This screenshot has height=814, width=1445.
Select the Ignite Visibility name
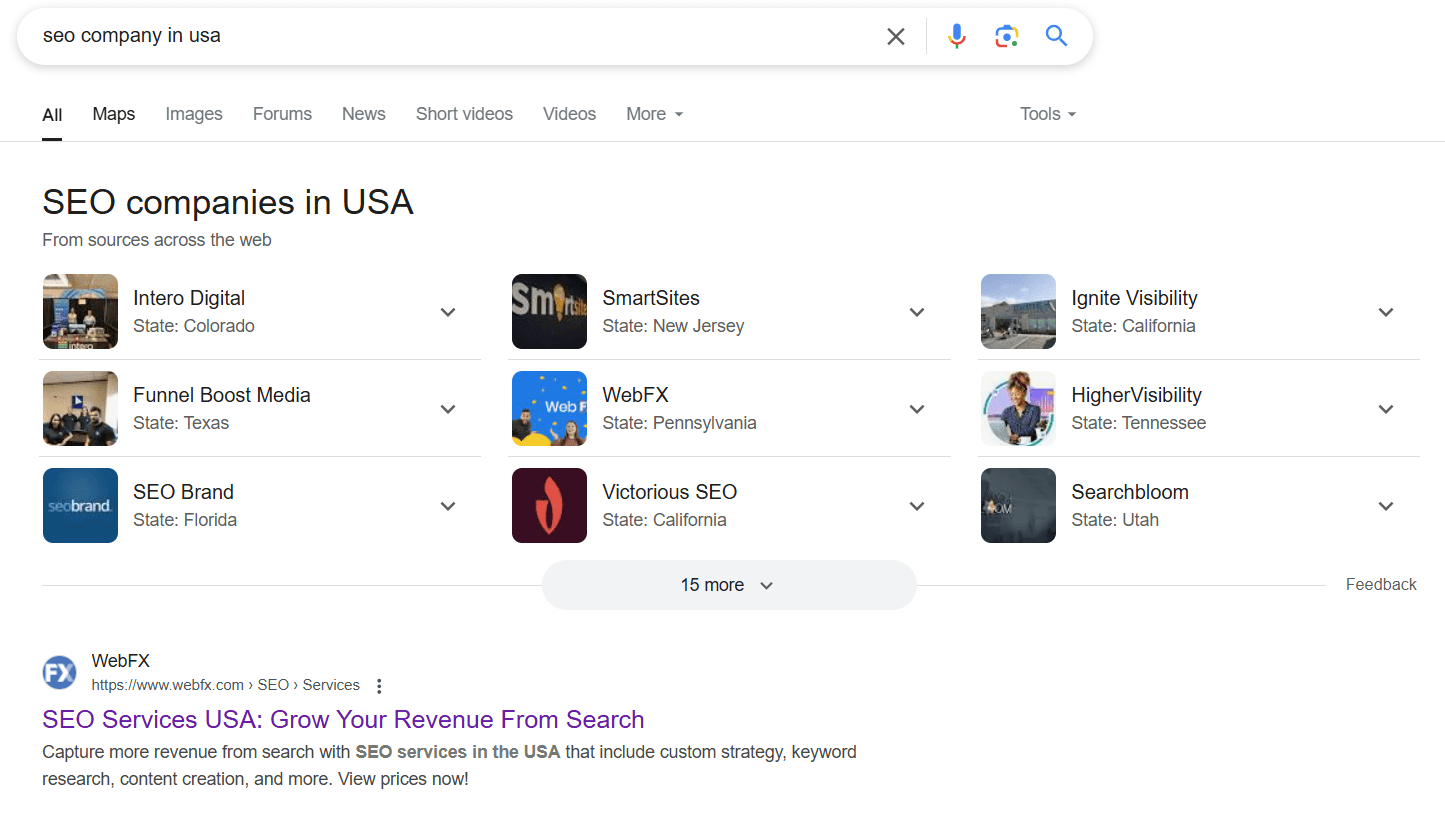pos(1134,298)
